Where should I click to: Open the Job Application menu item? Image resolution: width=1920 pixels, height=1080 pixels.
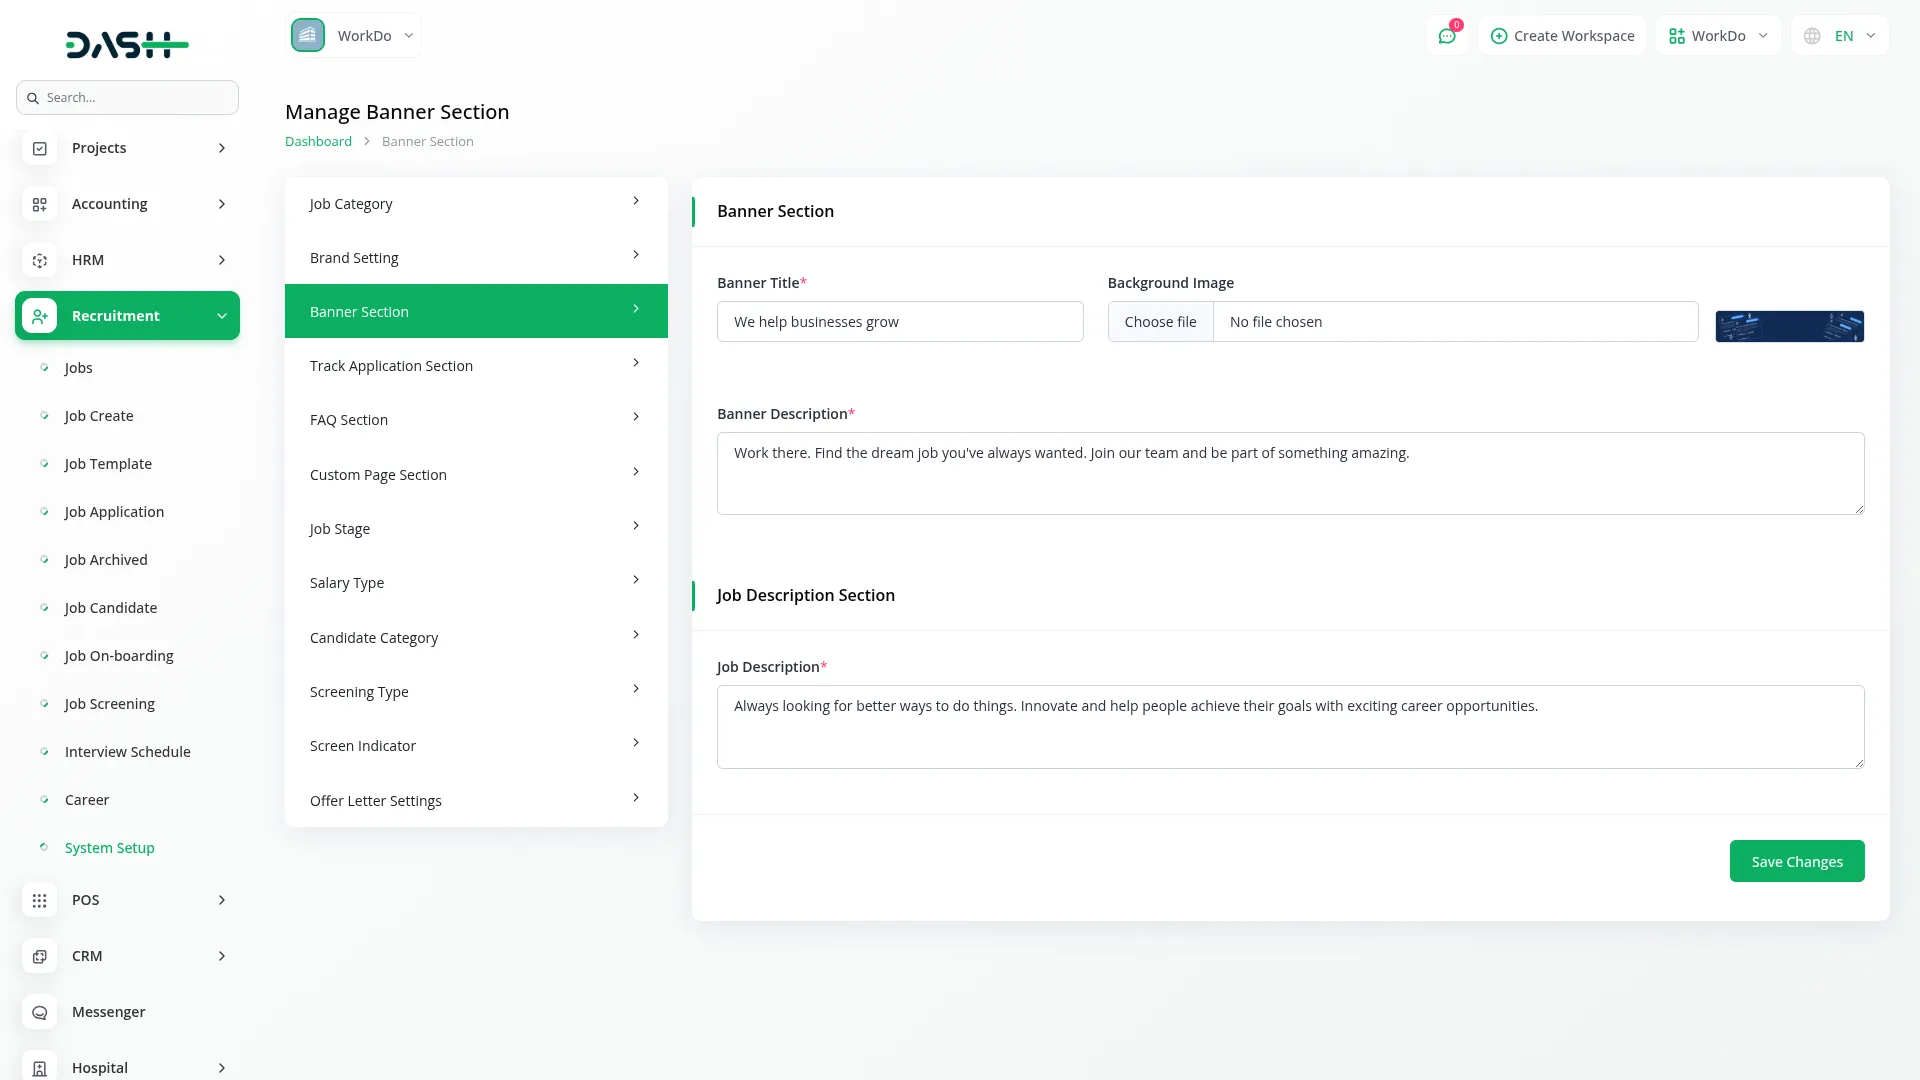point(114,512)
